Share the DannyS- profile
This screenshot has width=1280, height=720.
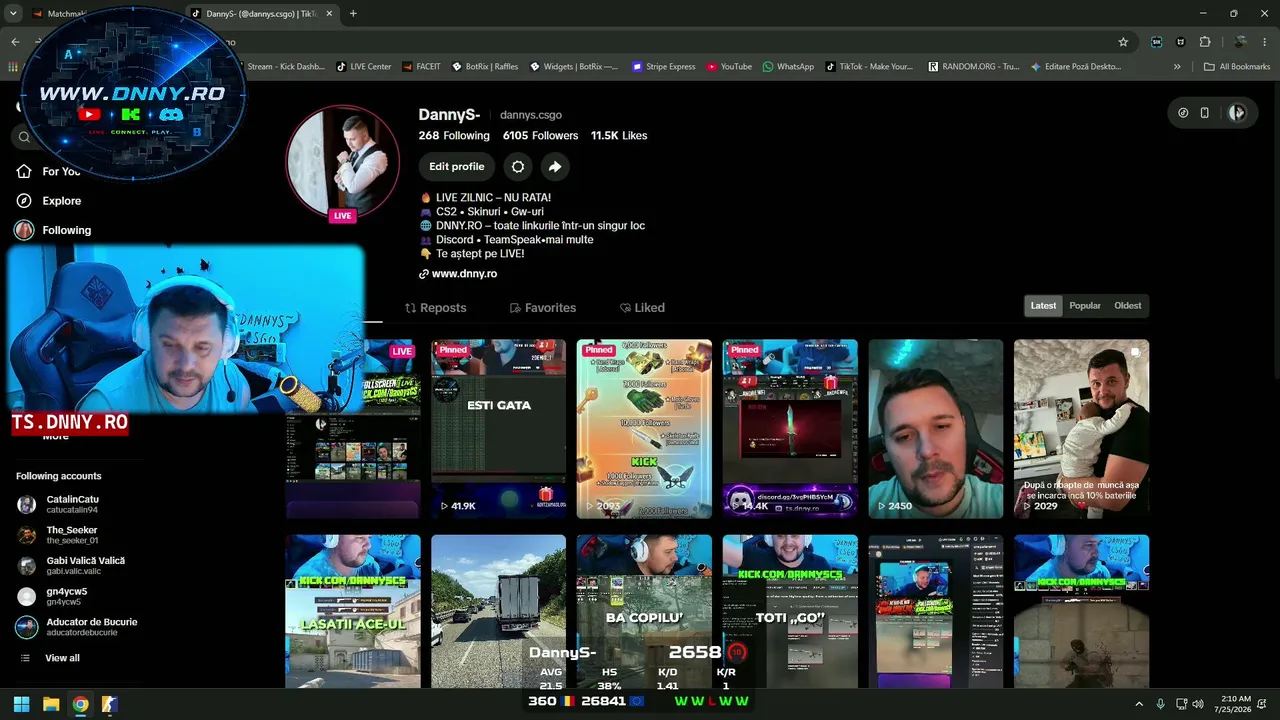pyautogui.click(x=555, y=167)
